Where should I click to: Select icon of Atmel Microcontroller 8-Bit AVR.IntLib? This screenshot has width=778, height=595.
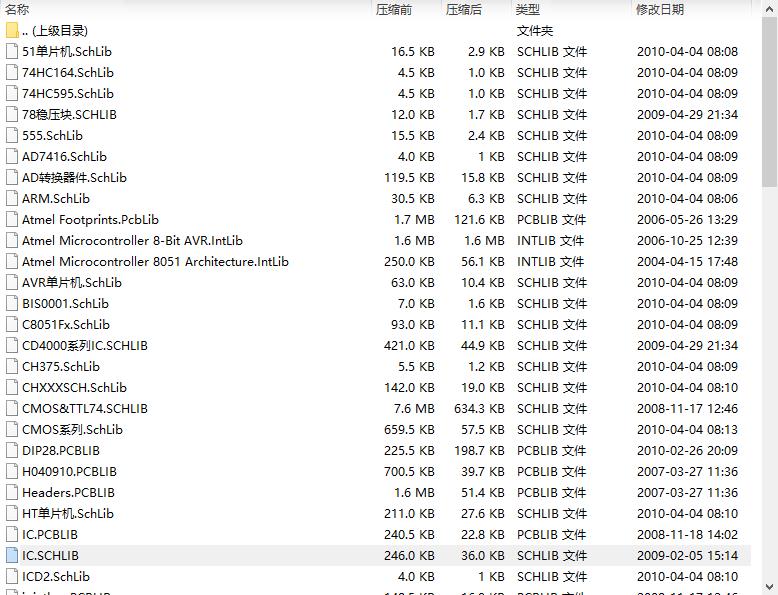pyautogui.click(x=12, y=241)
